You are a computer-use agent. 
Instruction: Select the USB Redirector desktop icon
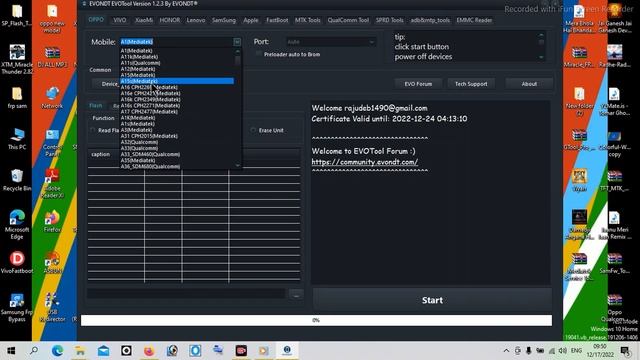click(x=52, y=307)
